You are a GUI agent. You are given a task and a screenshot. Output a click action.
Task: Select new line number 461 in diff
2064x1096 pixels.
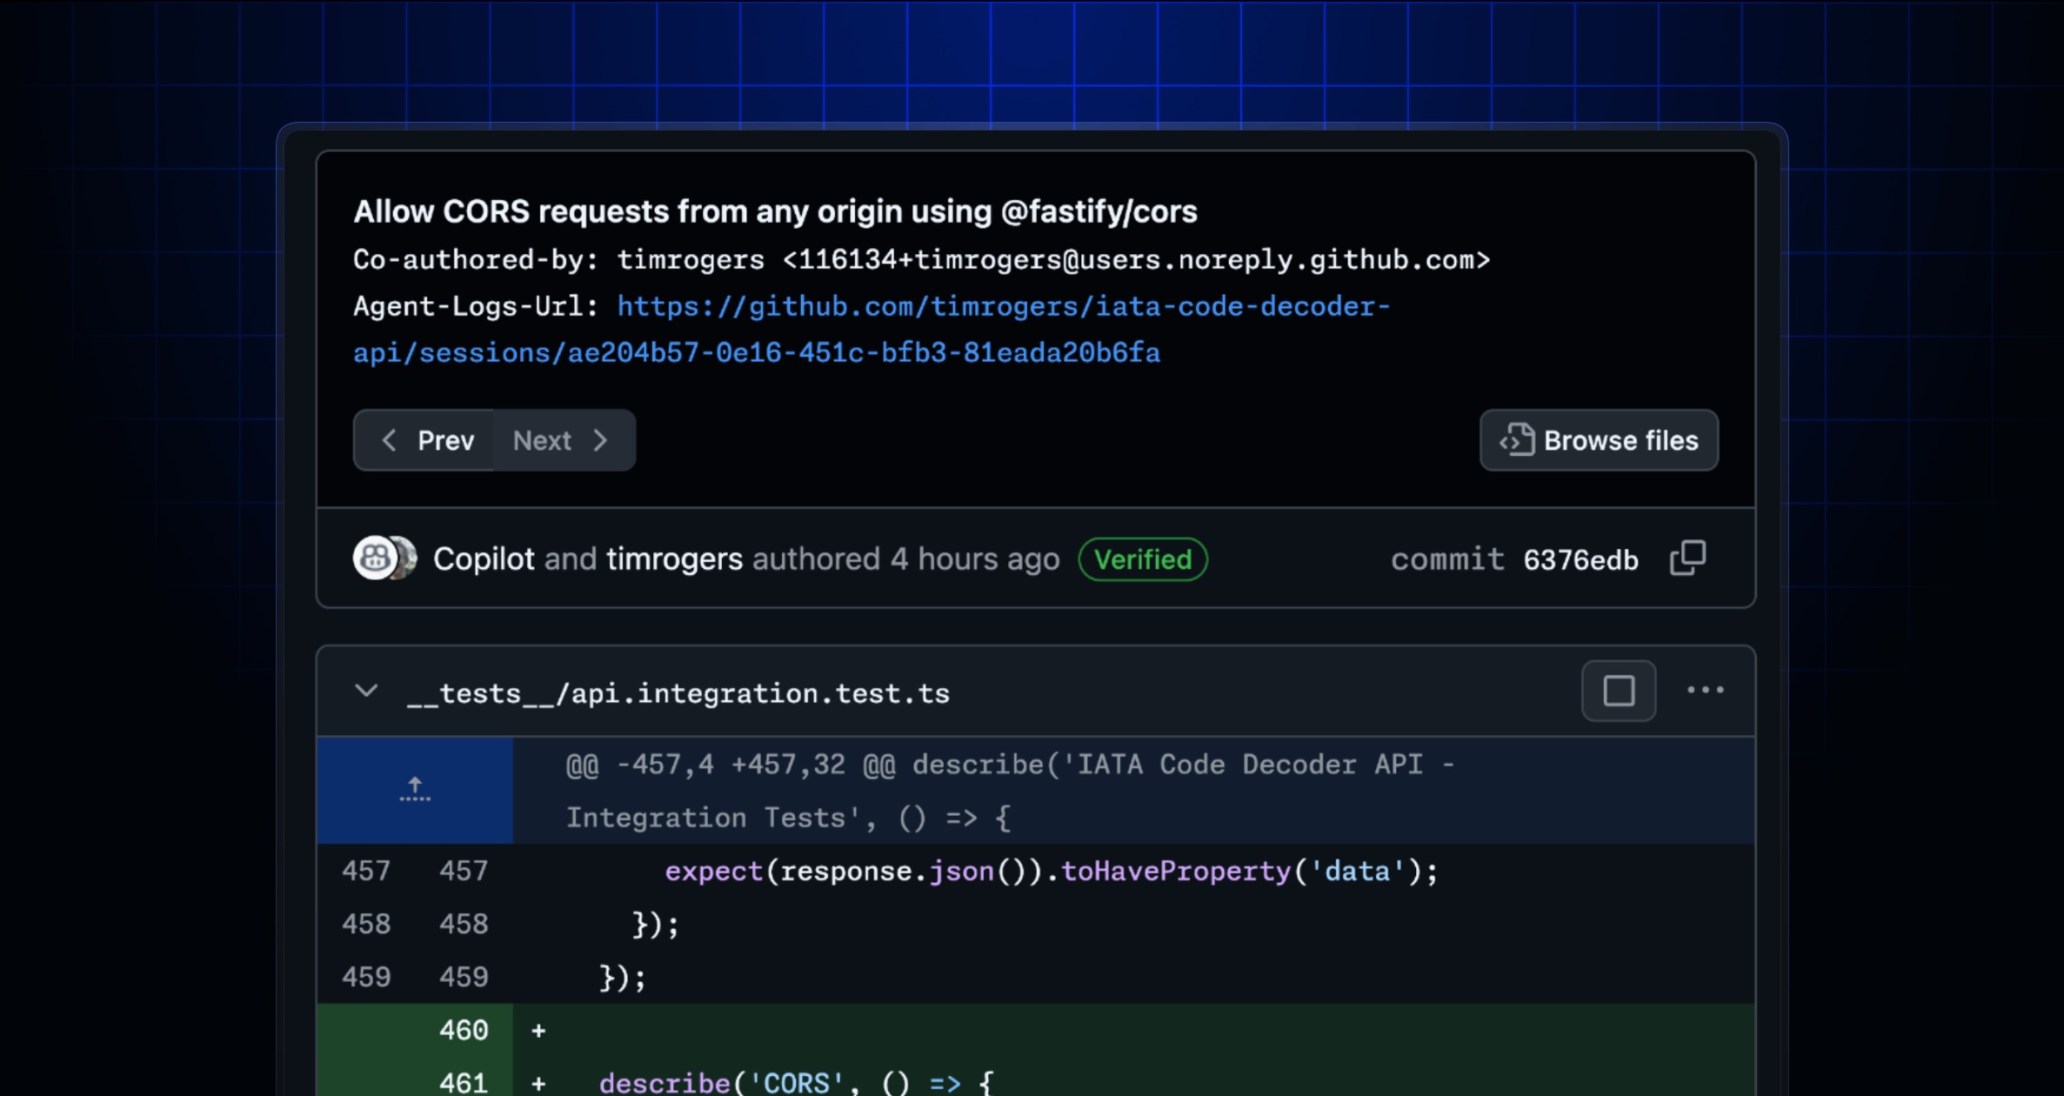pos(463,1082)
